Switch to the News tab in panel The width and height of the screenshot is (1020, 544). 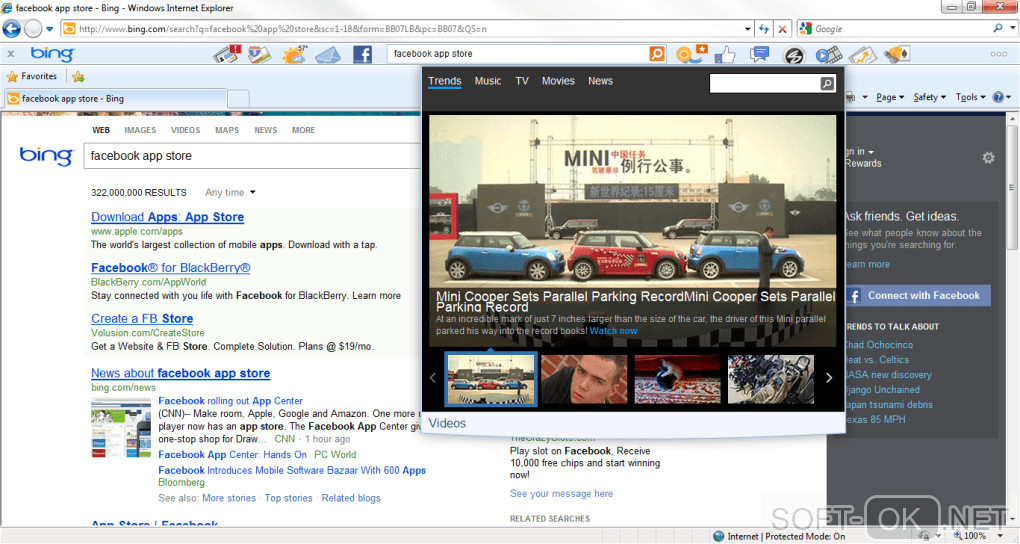[600, 81]
